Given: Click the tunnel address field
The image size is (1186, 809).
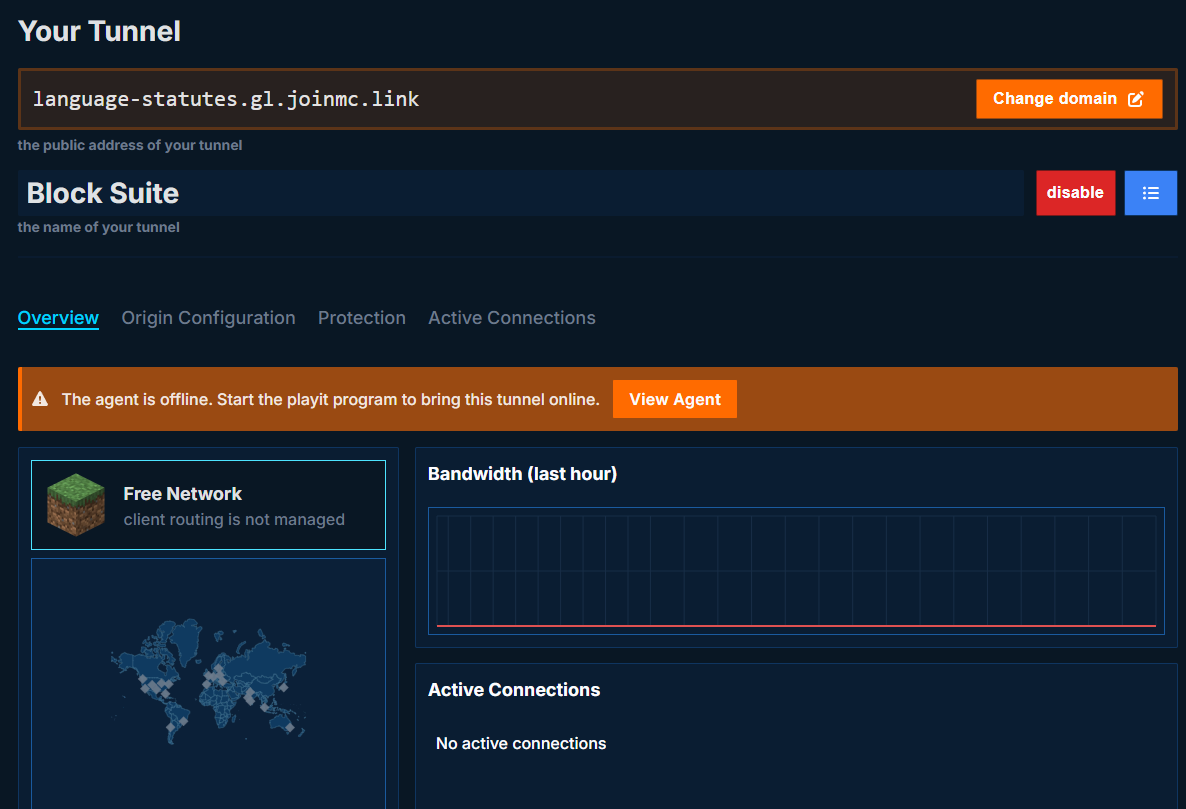Looking at the screenshot, I should (500, 98).
